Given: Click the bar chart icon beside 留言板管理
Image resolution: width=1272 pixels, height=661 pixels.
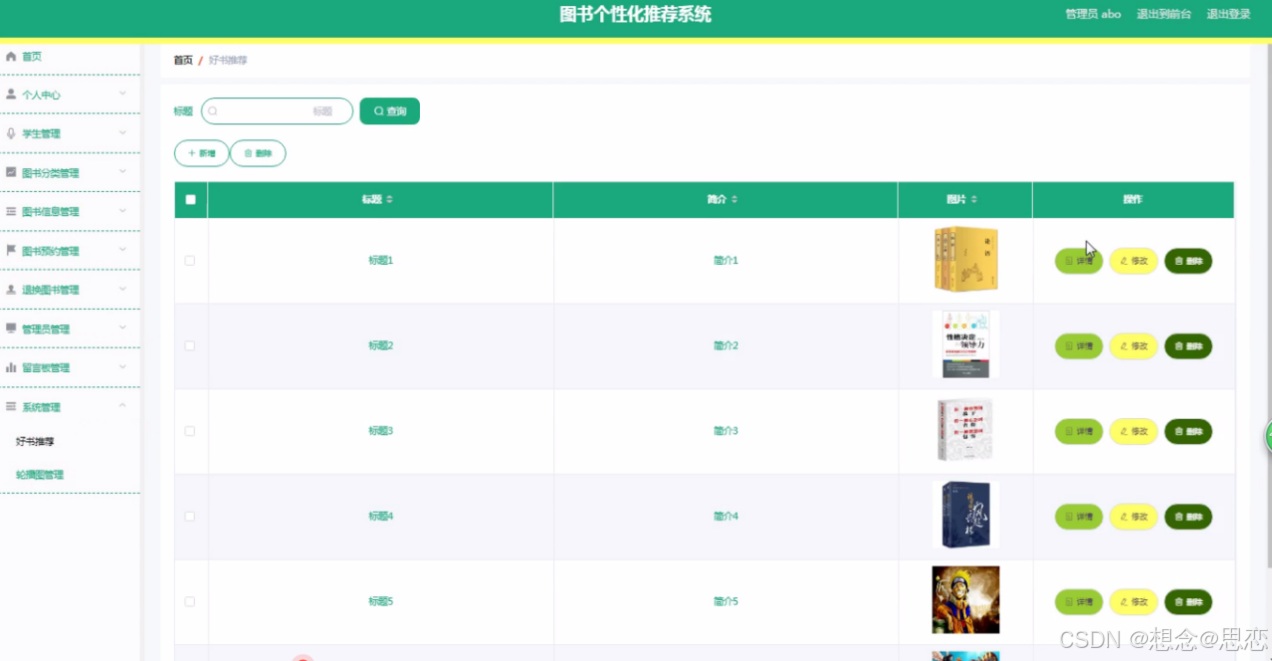Looking at the screenshot, I should click(x=11, y=368).
